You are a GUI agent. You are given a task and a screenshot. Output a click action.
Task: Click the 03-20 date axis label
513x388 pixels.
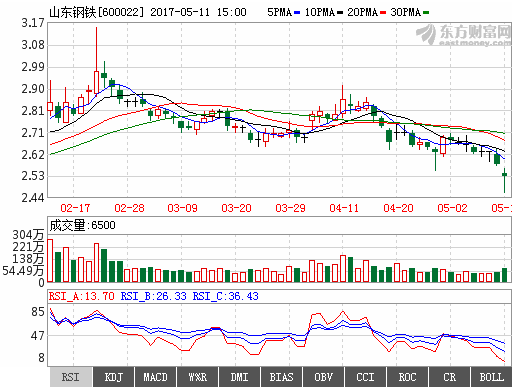(236, 208)
